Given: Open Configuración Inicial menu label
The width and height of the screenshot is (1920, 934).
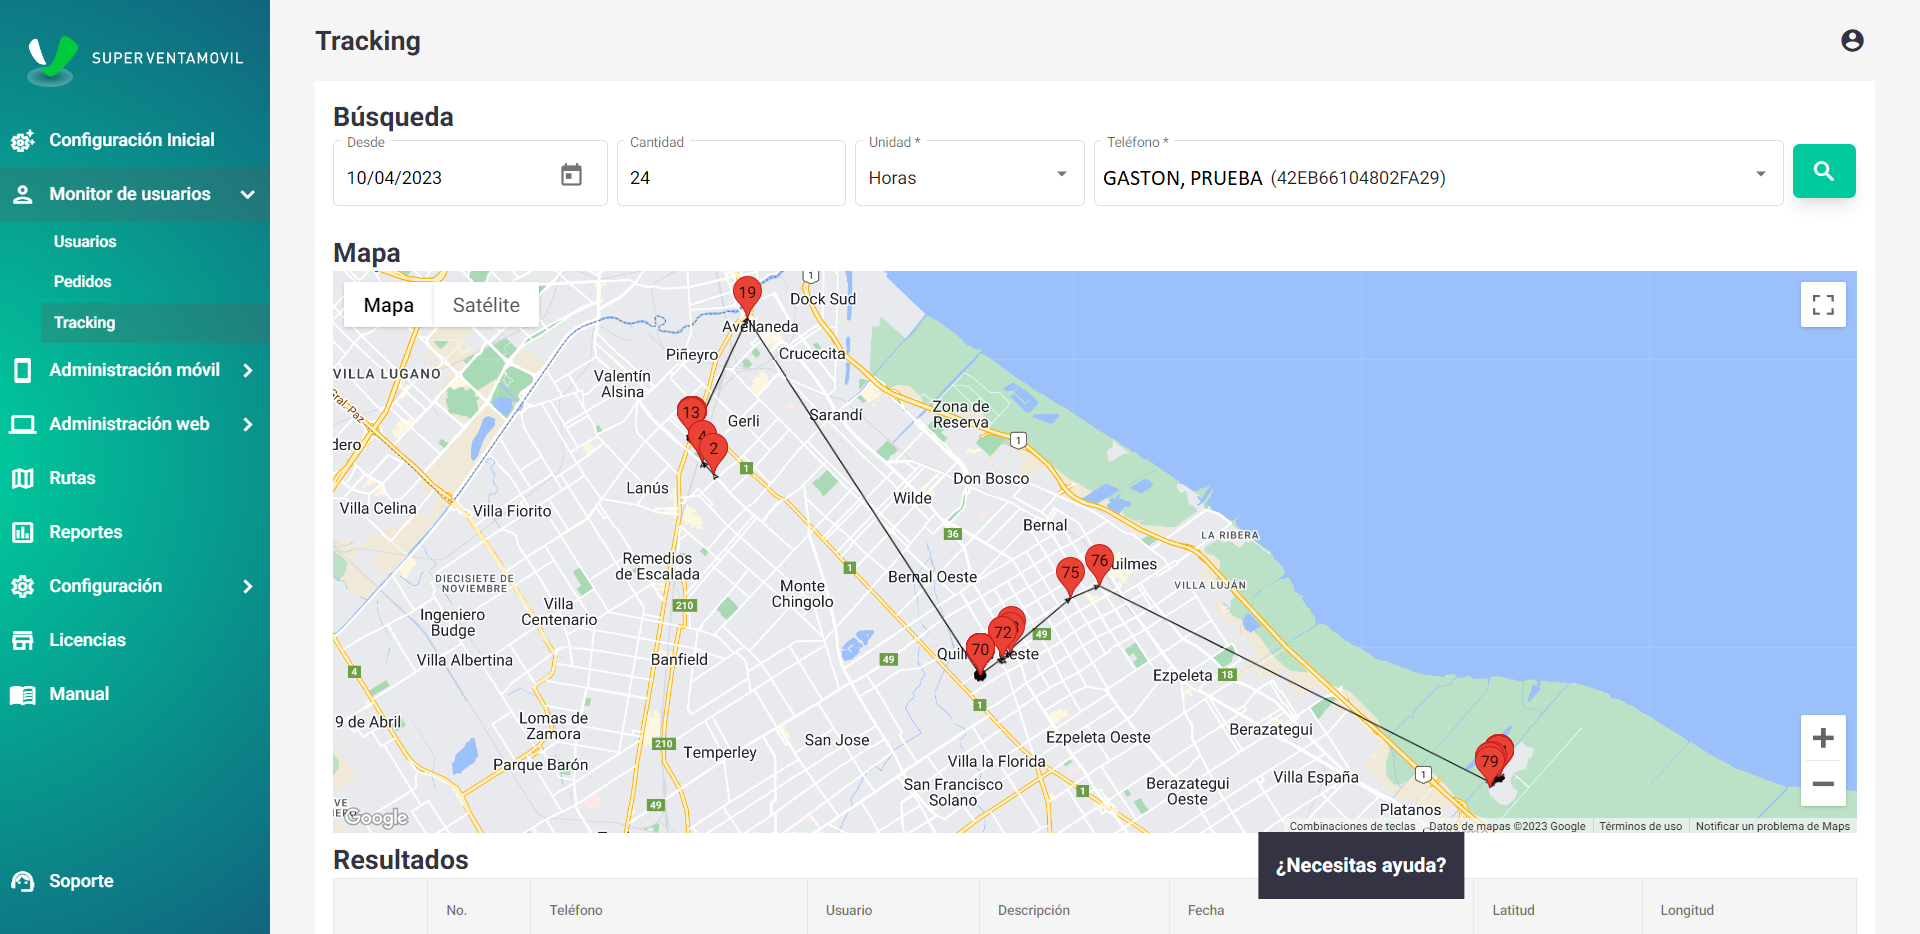Looking at the screenshot, I should point(132,140).
